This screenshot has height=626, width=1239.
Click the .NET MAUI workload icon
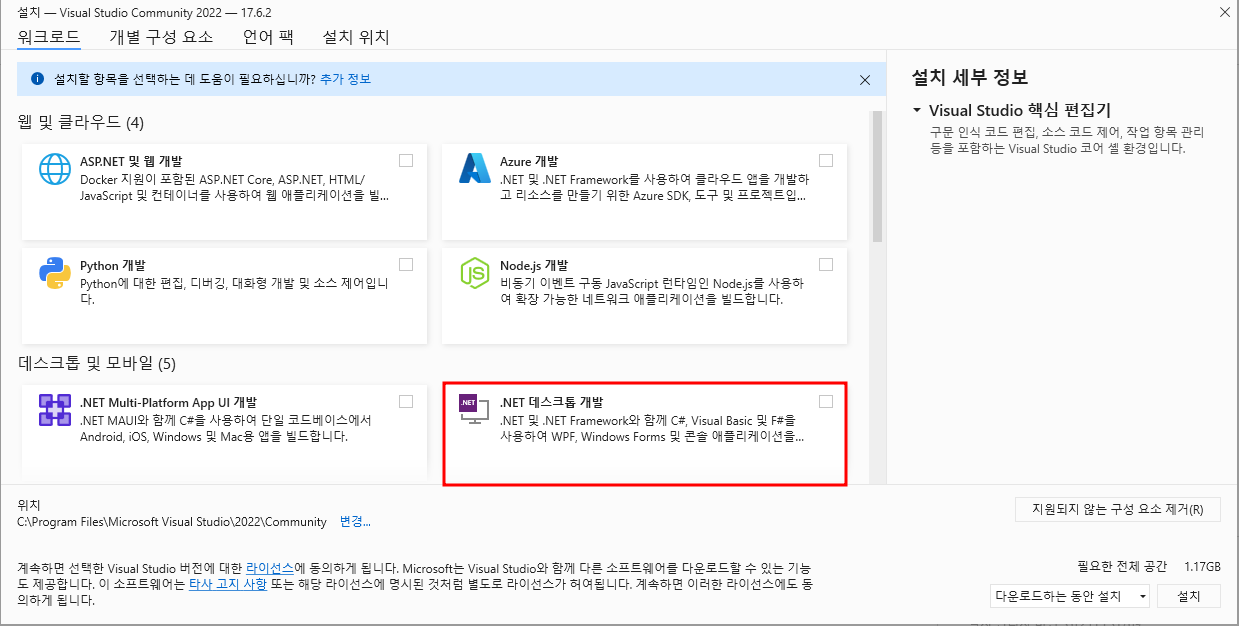click(55, 409)
